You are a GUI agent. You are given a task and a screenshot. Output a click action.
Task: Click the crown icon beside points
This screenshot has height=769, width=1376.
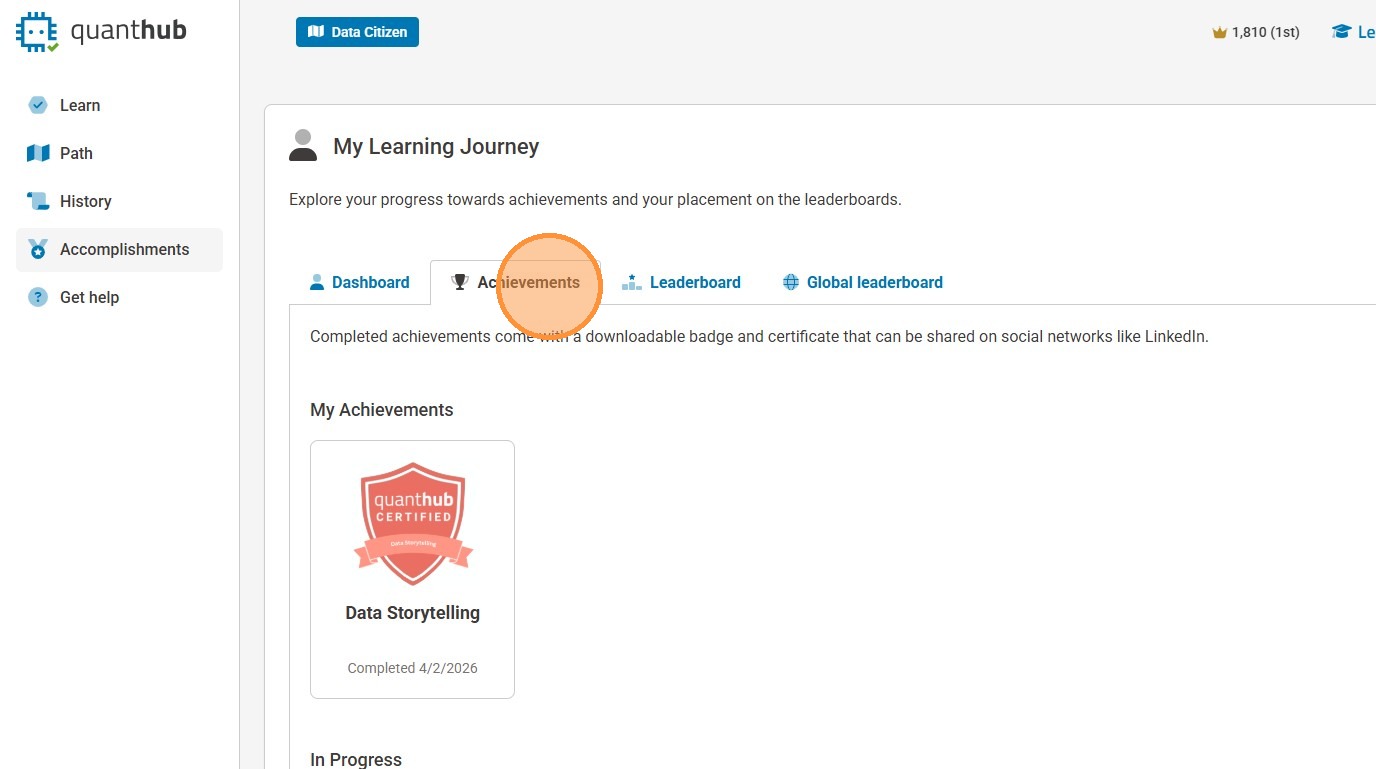[x=1219, y=32]
